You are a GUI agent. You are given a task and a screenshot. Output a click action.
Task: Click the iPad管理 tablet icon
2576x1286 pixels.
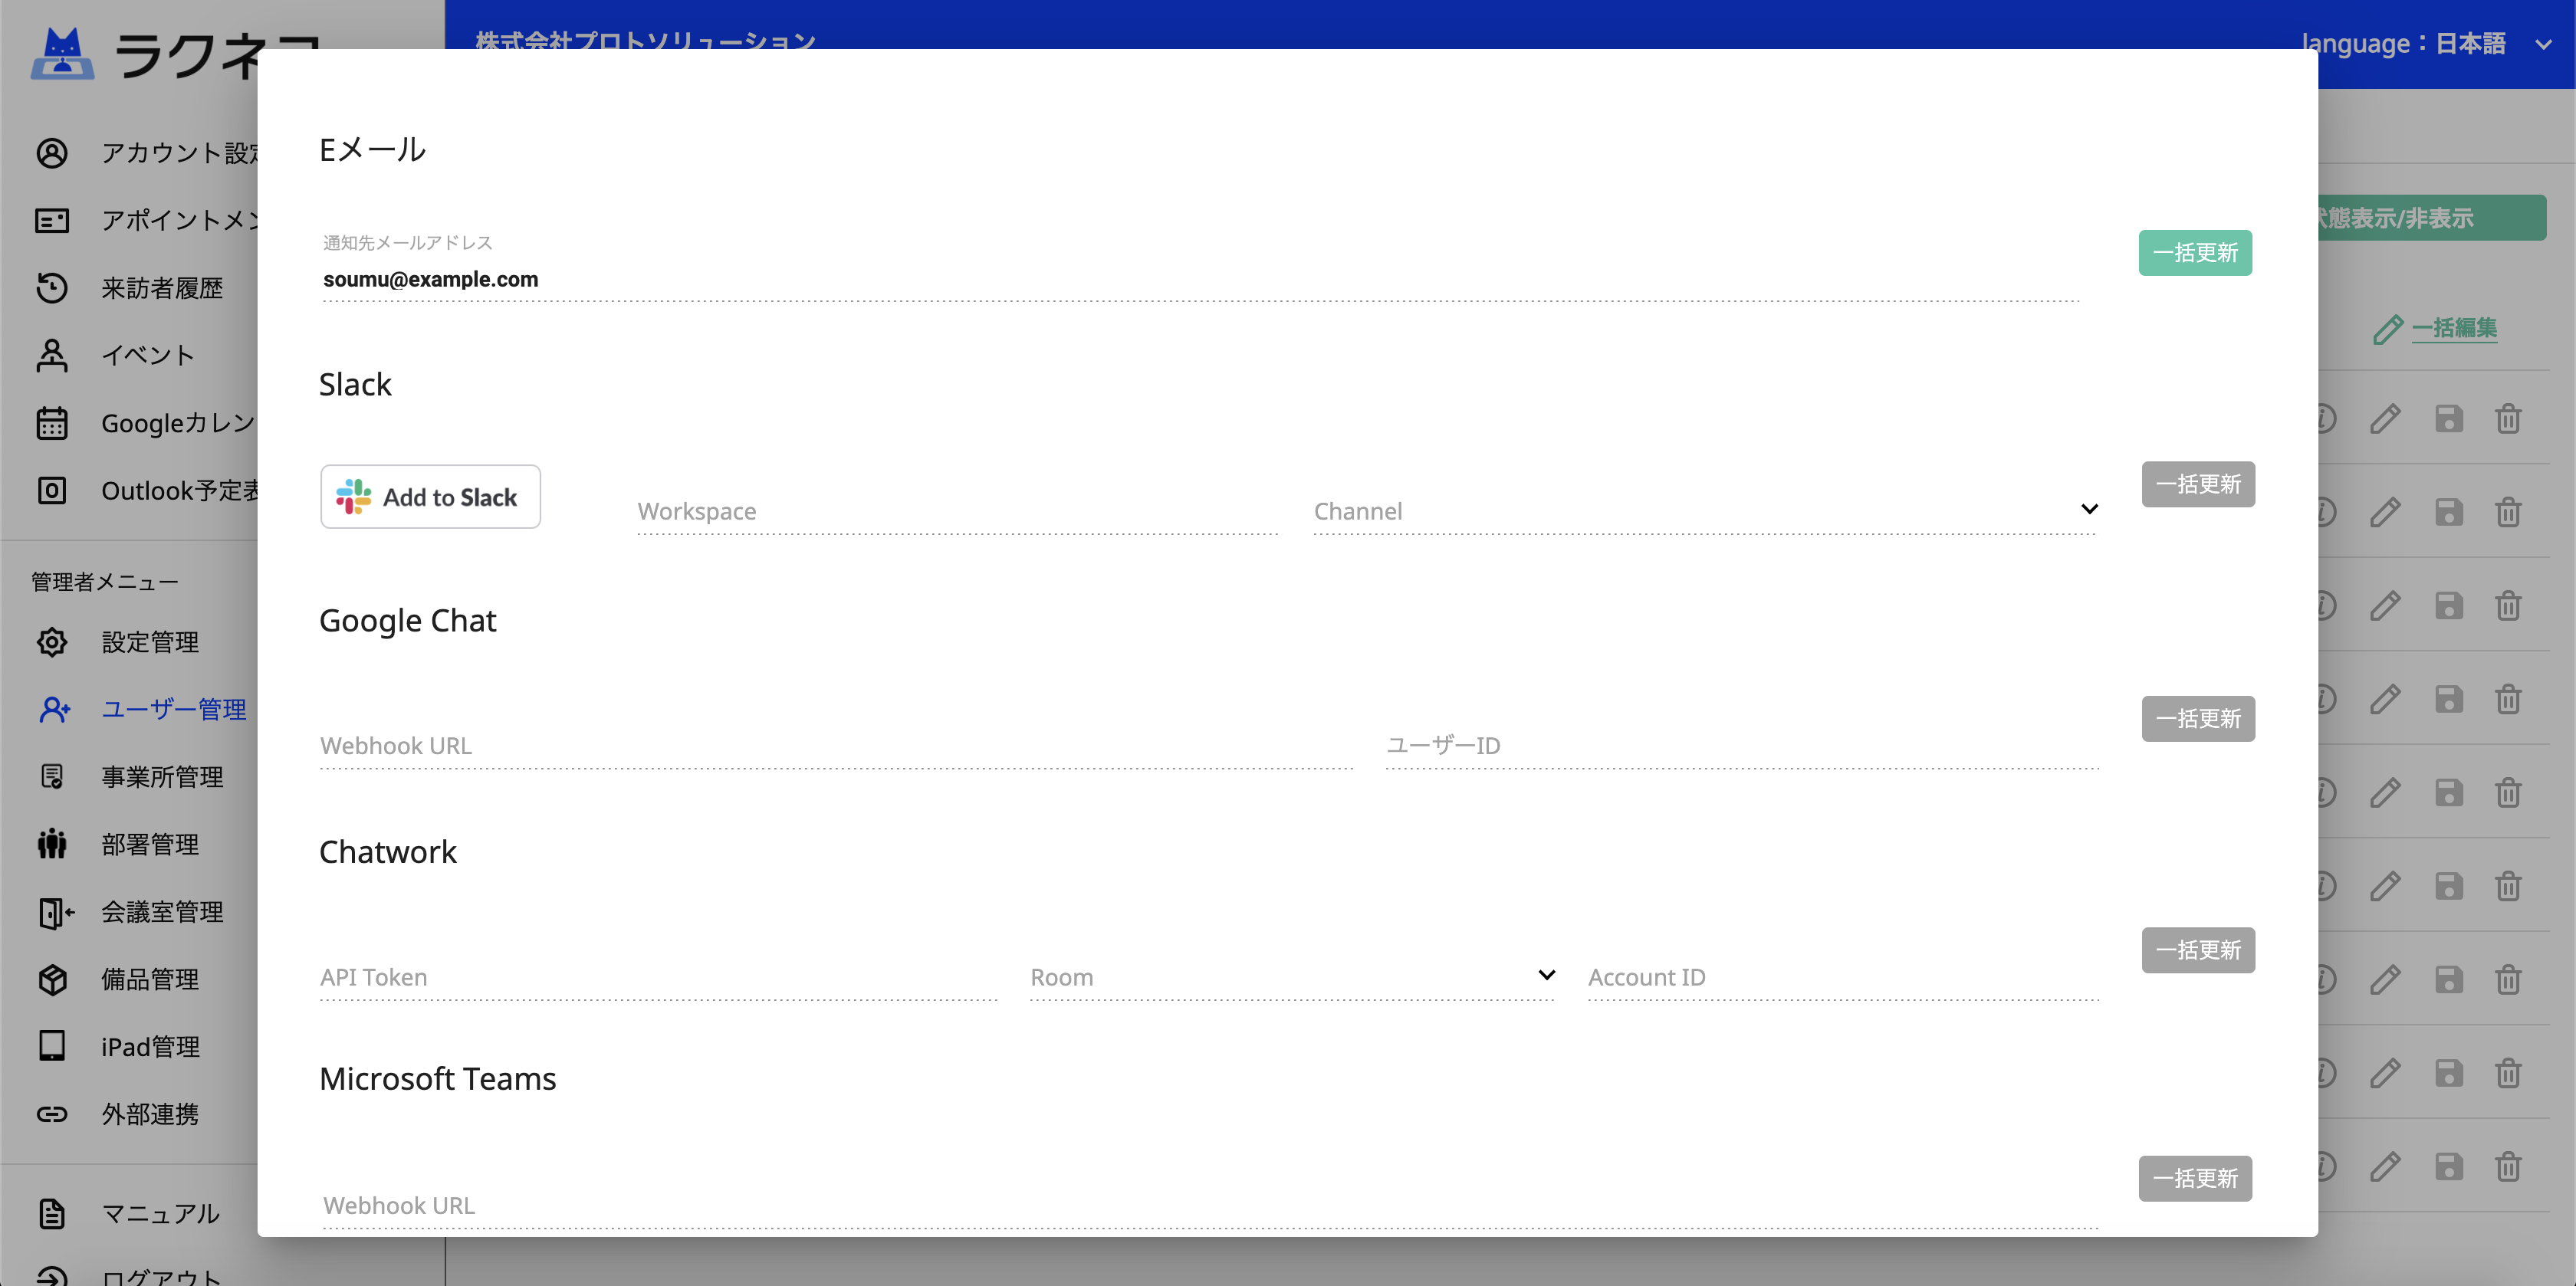click(x=52, y=1046)
